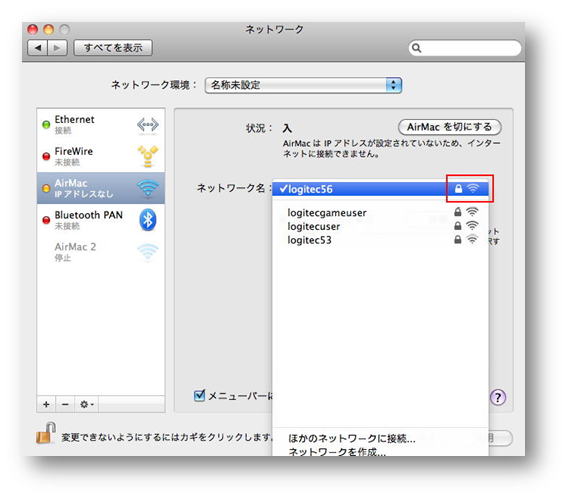The image size is (567, 498).
Task: Add a service with the plus button
Action: [46, 404]
